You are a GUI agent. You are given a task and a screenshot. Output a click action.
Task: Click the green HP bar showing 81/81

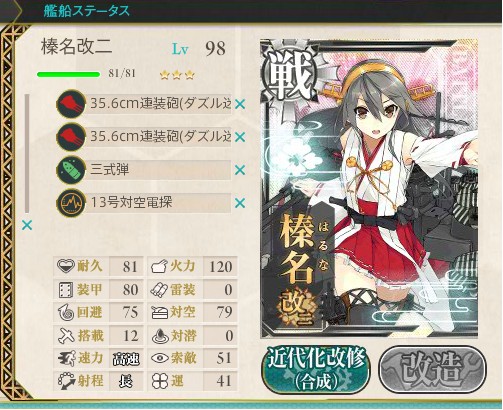(69, 74)
